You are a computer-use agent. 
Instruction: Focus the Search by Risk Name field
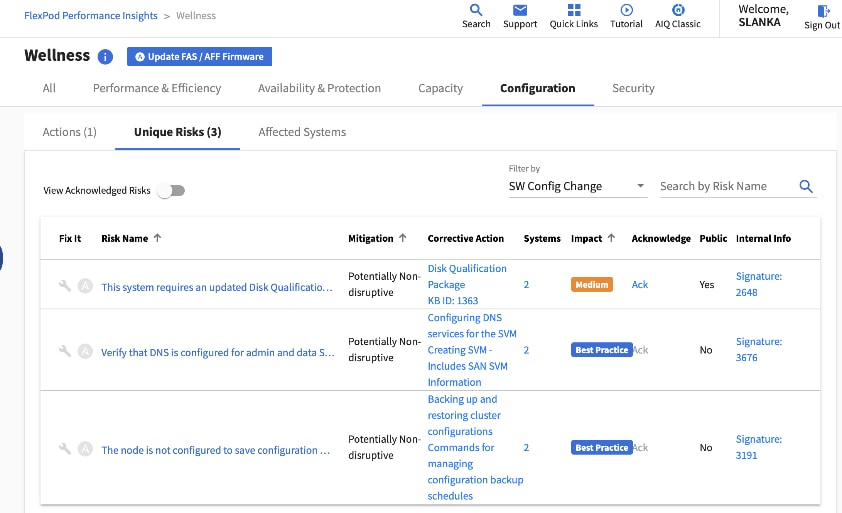[728, 186]
